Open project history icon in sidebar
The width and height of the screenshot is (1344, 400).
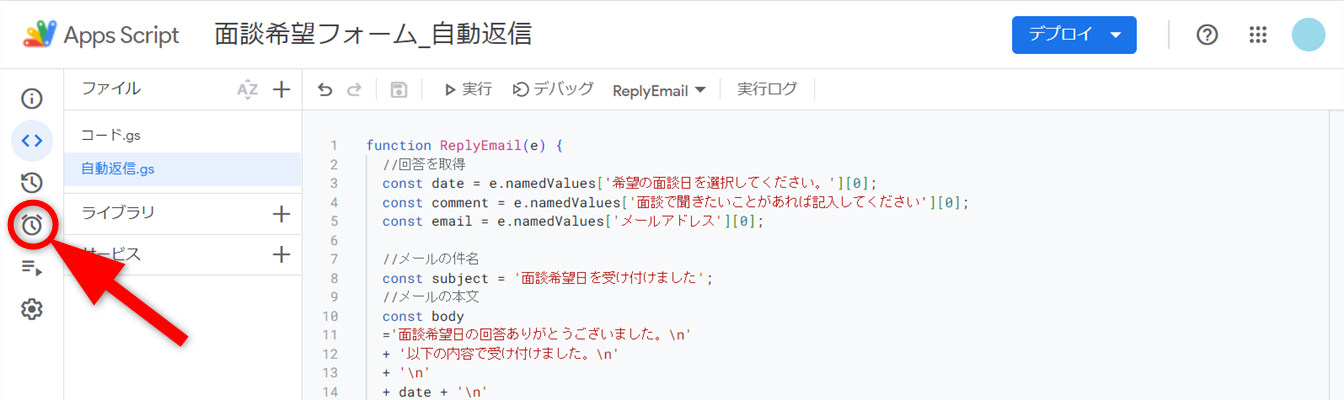point(32,182)
